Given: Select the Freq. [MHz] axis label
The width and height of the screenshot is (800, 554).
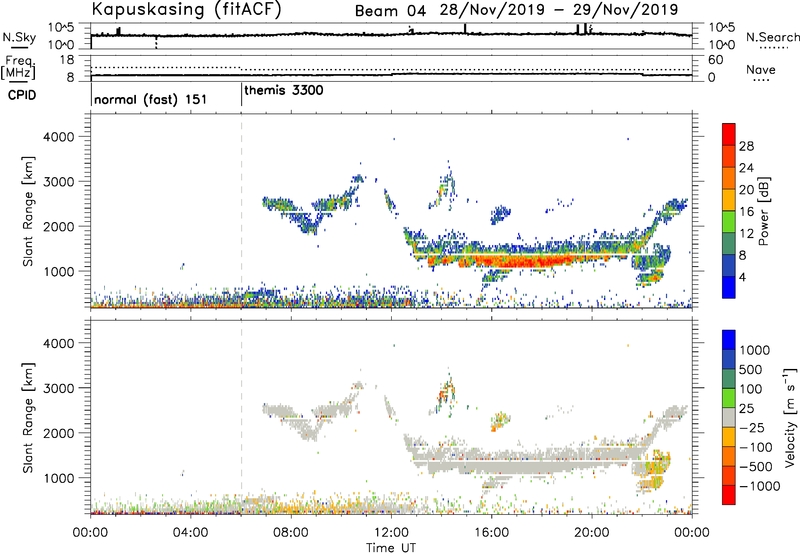Looking at the screenshot, I should tap(18, 67).
